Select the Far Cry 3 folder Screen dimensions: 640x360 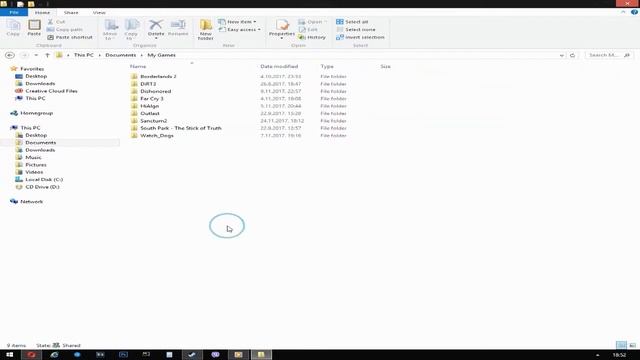[151, 98]
